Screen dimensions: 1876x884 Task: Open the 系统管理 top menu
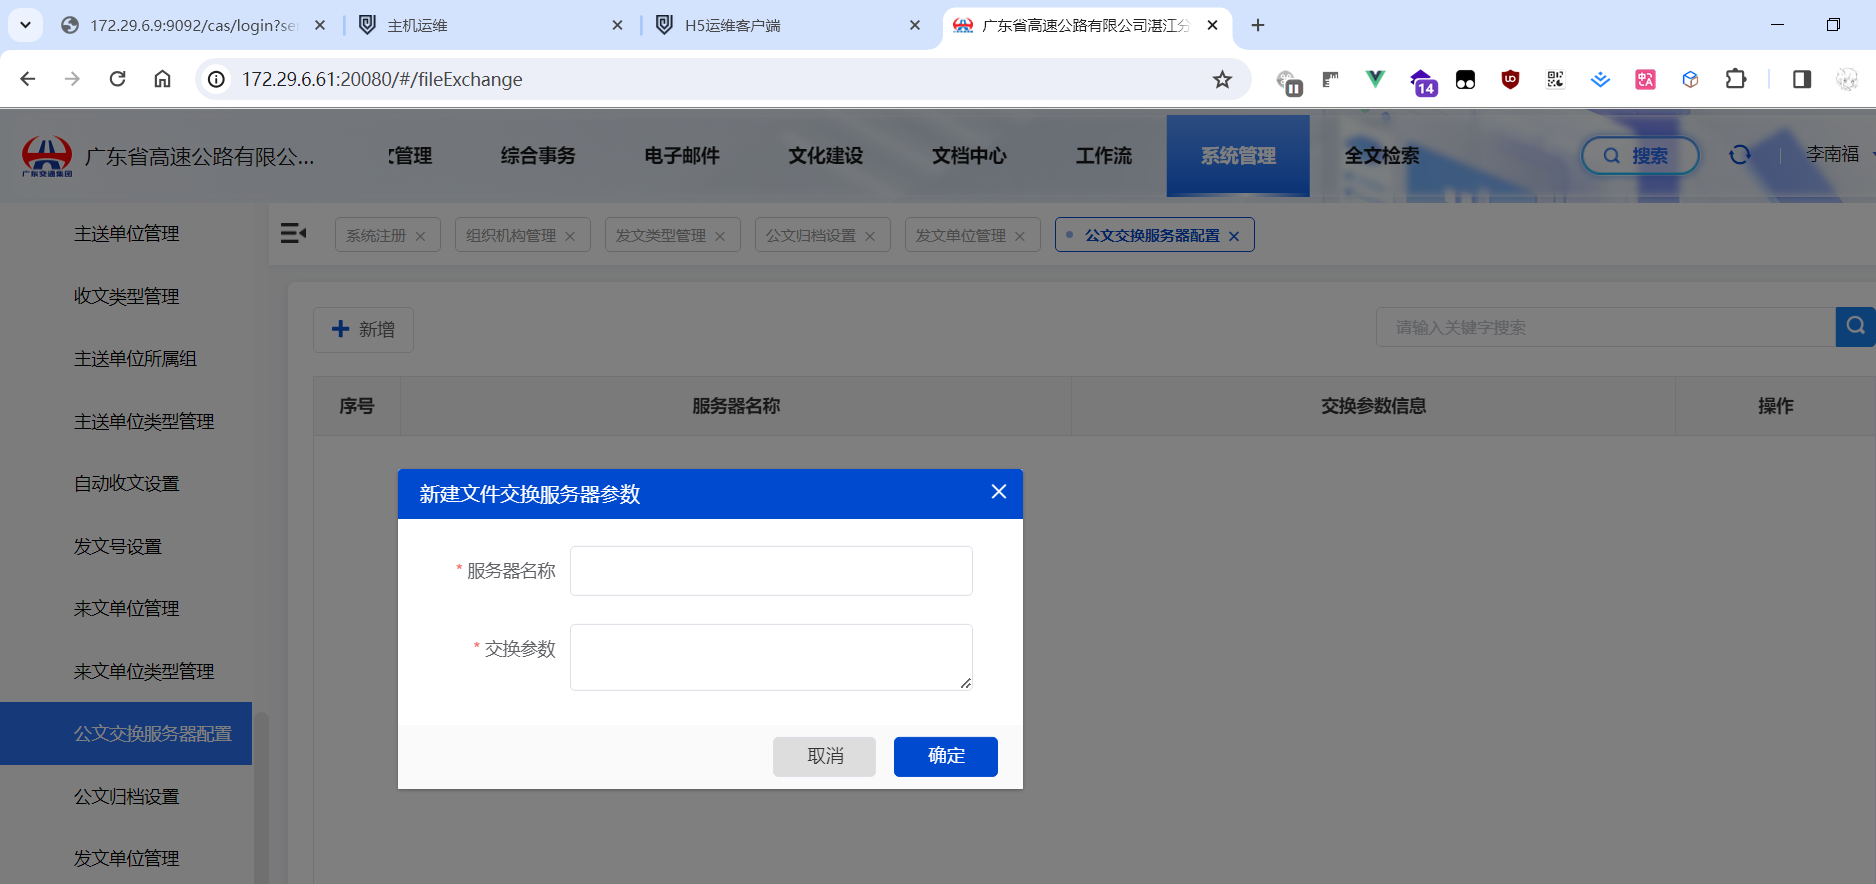[x=1238, y=156]
